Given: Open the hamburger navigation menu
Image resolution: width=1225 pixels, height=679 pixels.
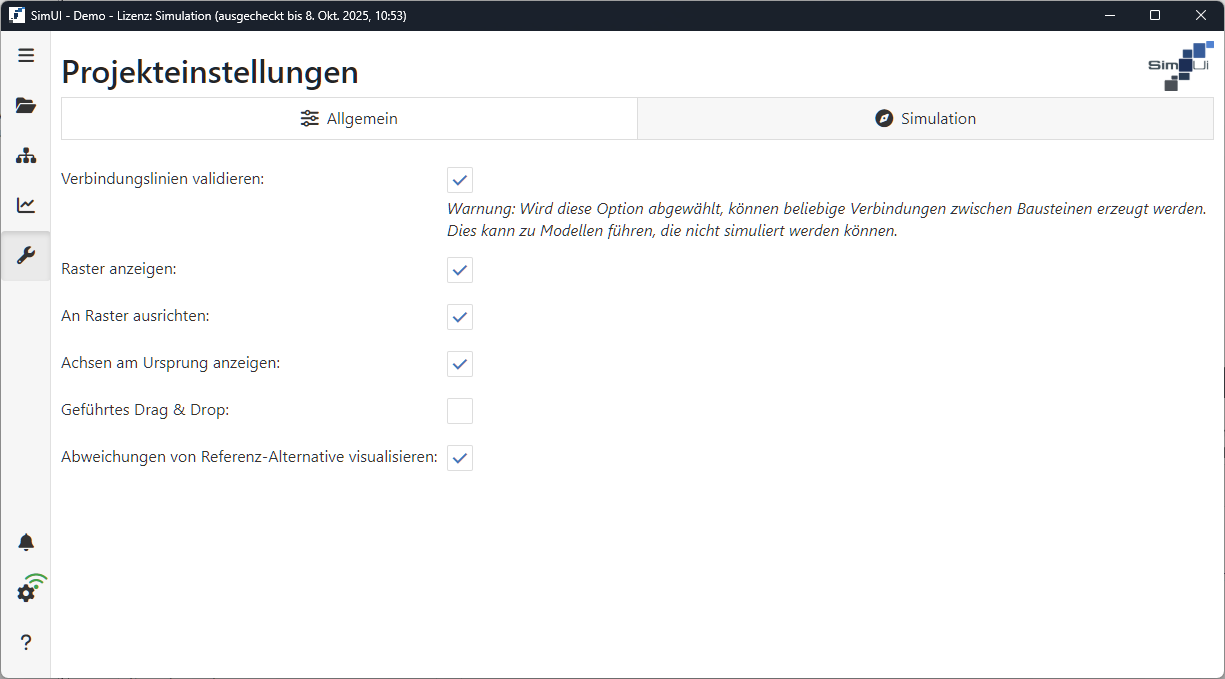Looking at the screenshot, I should [x=25, y=55].
